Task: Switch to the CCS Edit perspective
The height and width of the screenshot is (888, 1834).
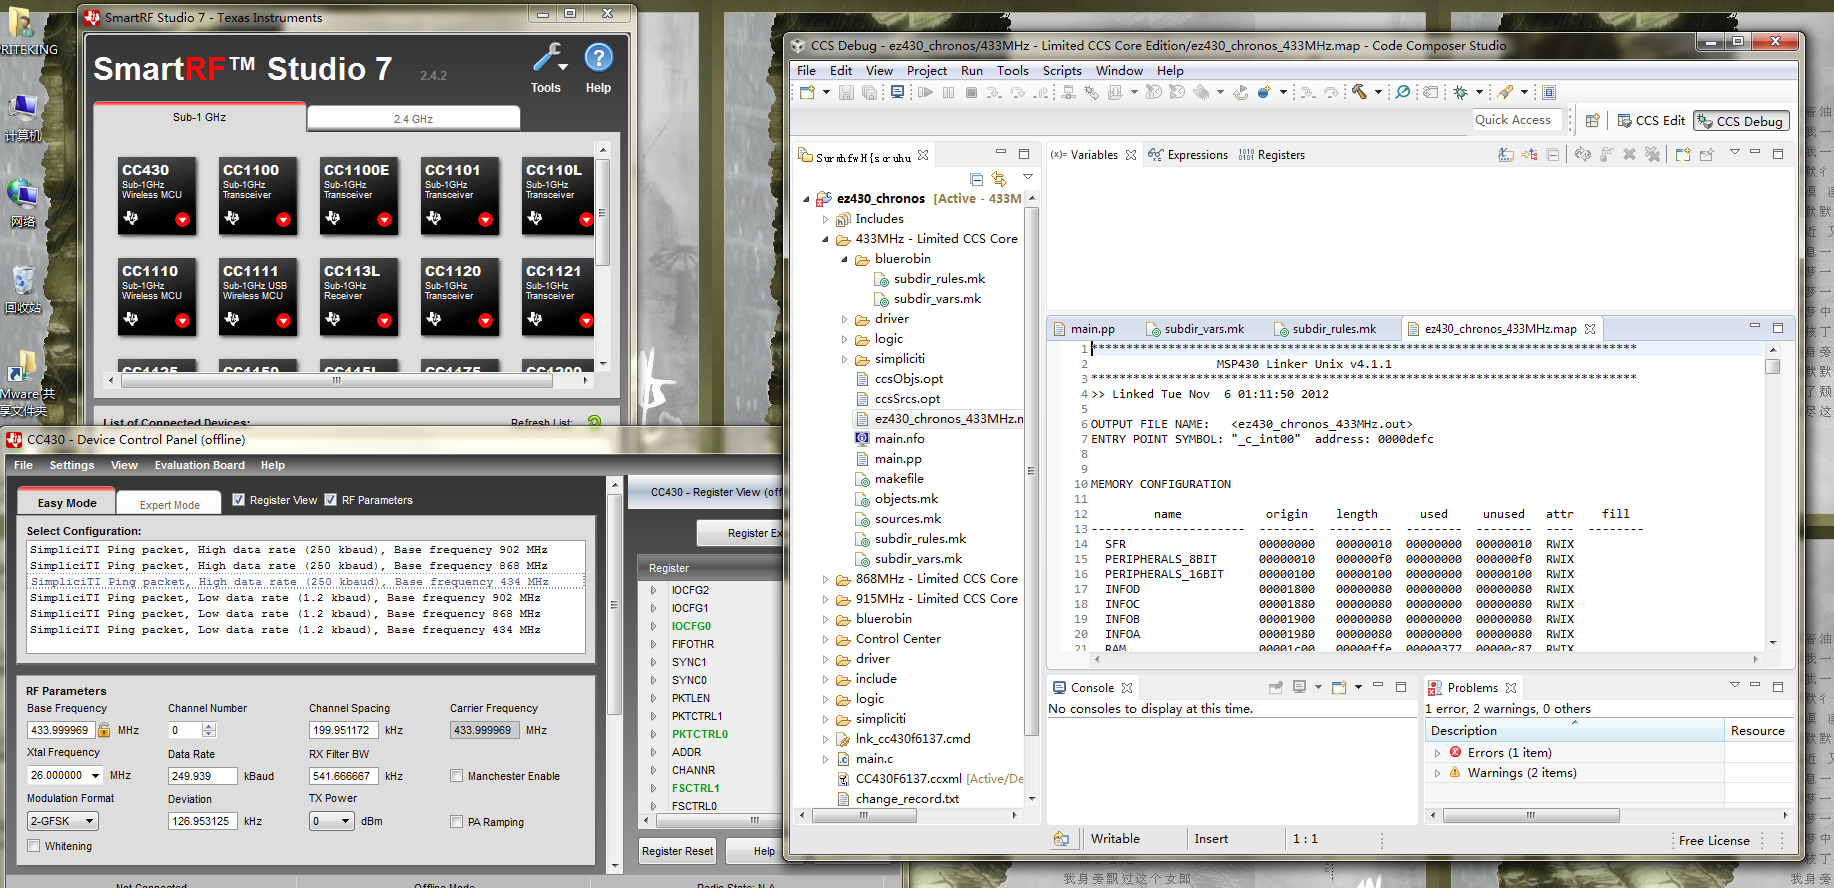Action: click(1651, 121)
